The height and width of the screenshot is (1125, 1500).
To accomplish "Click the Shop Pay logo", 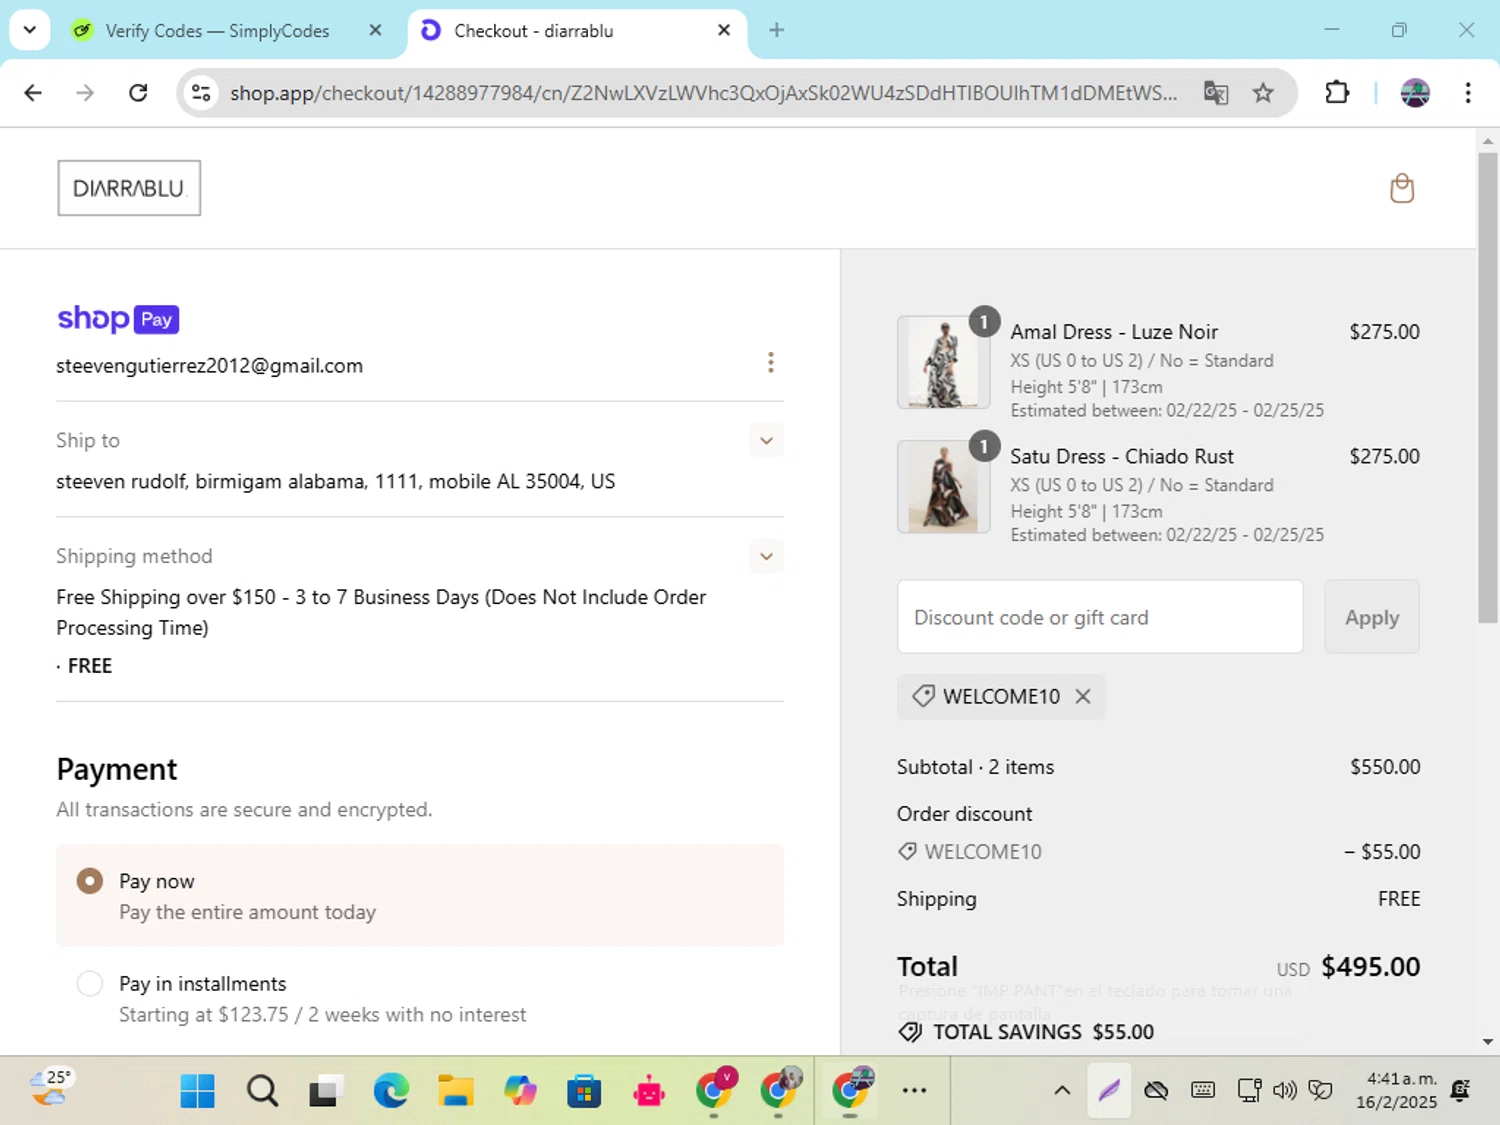I will (x=118, y=319).
